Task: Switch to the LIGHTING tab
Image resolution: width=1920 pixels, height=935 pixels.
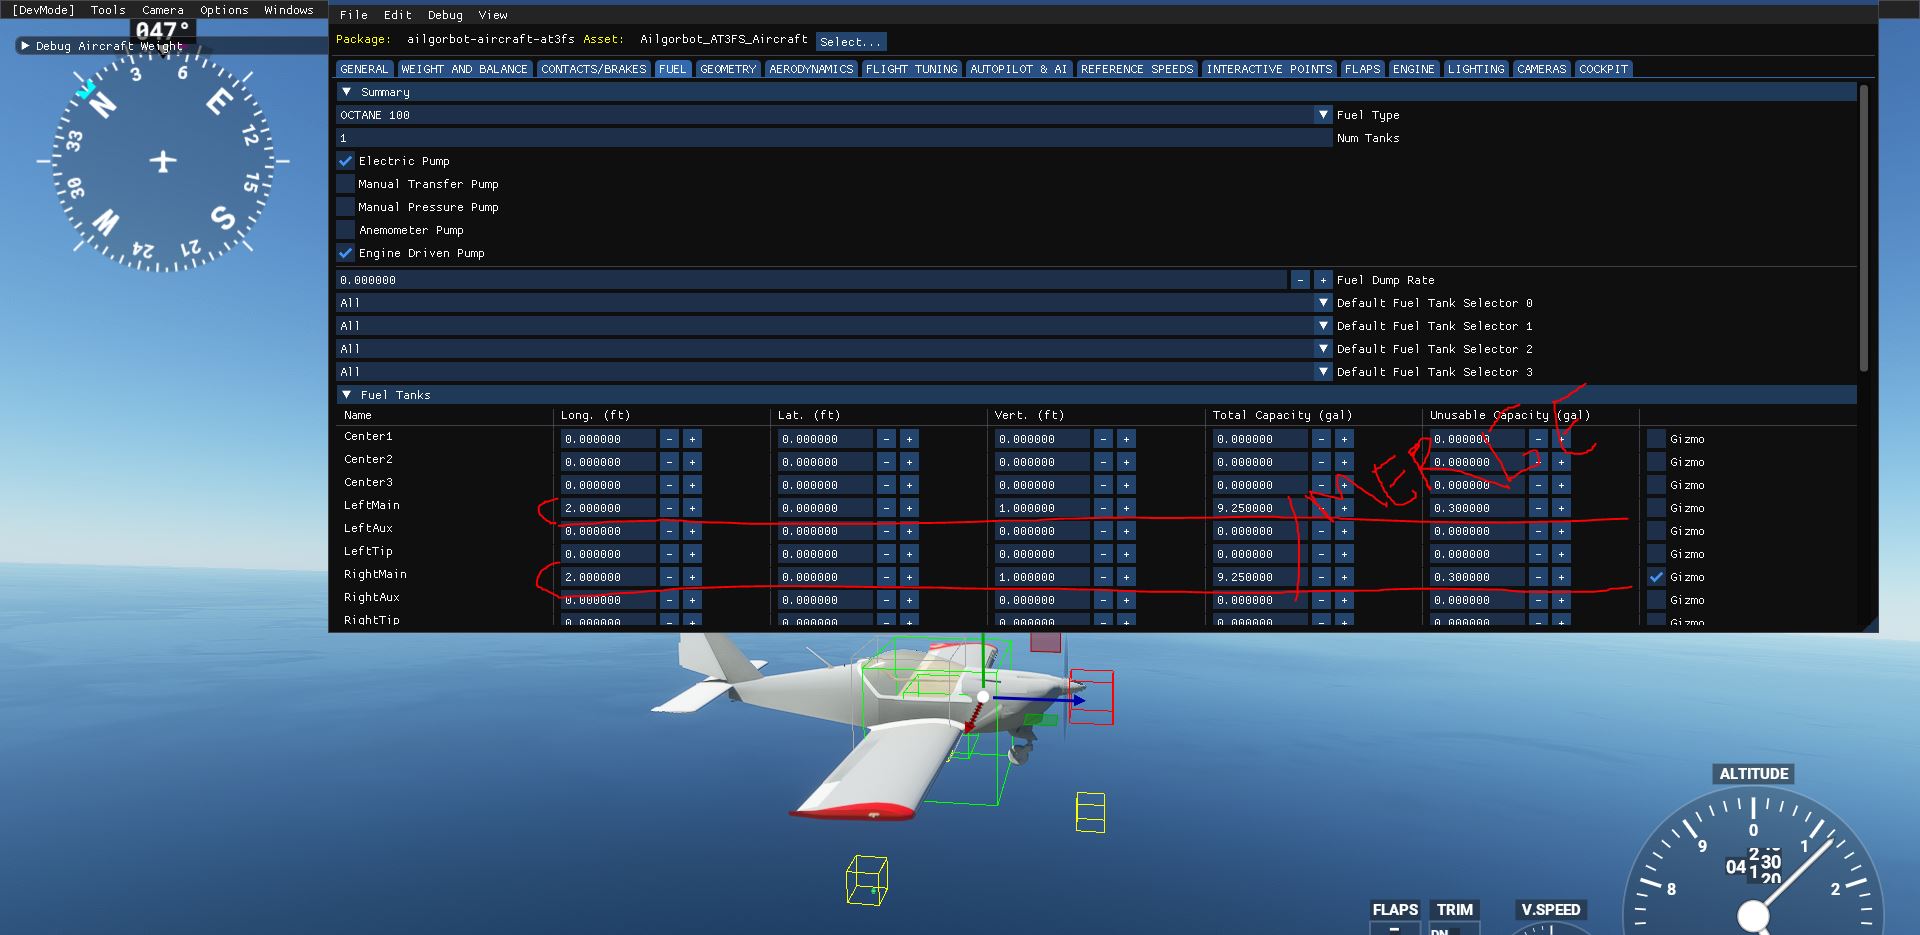Action: tap(1476, 69)
